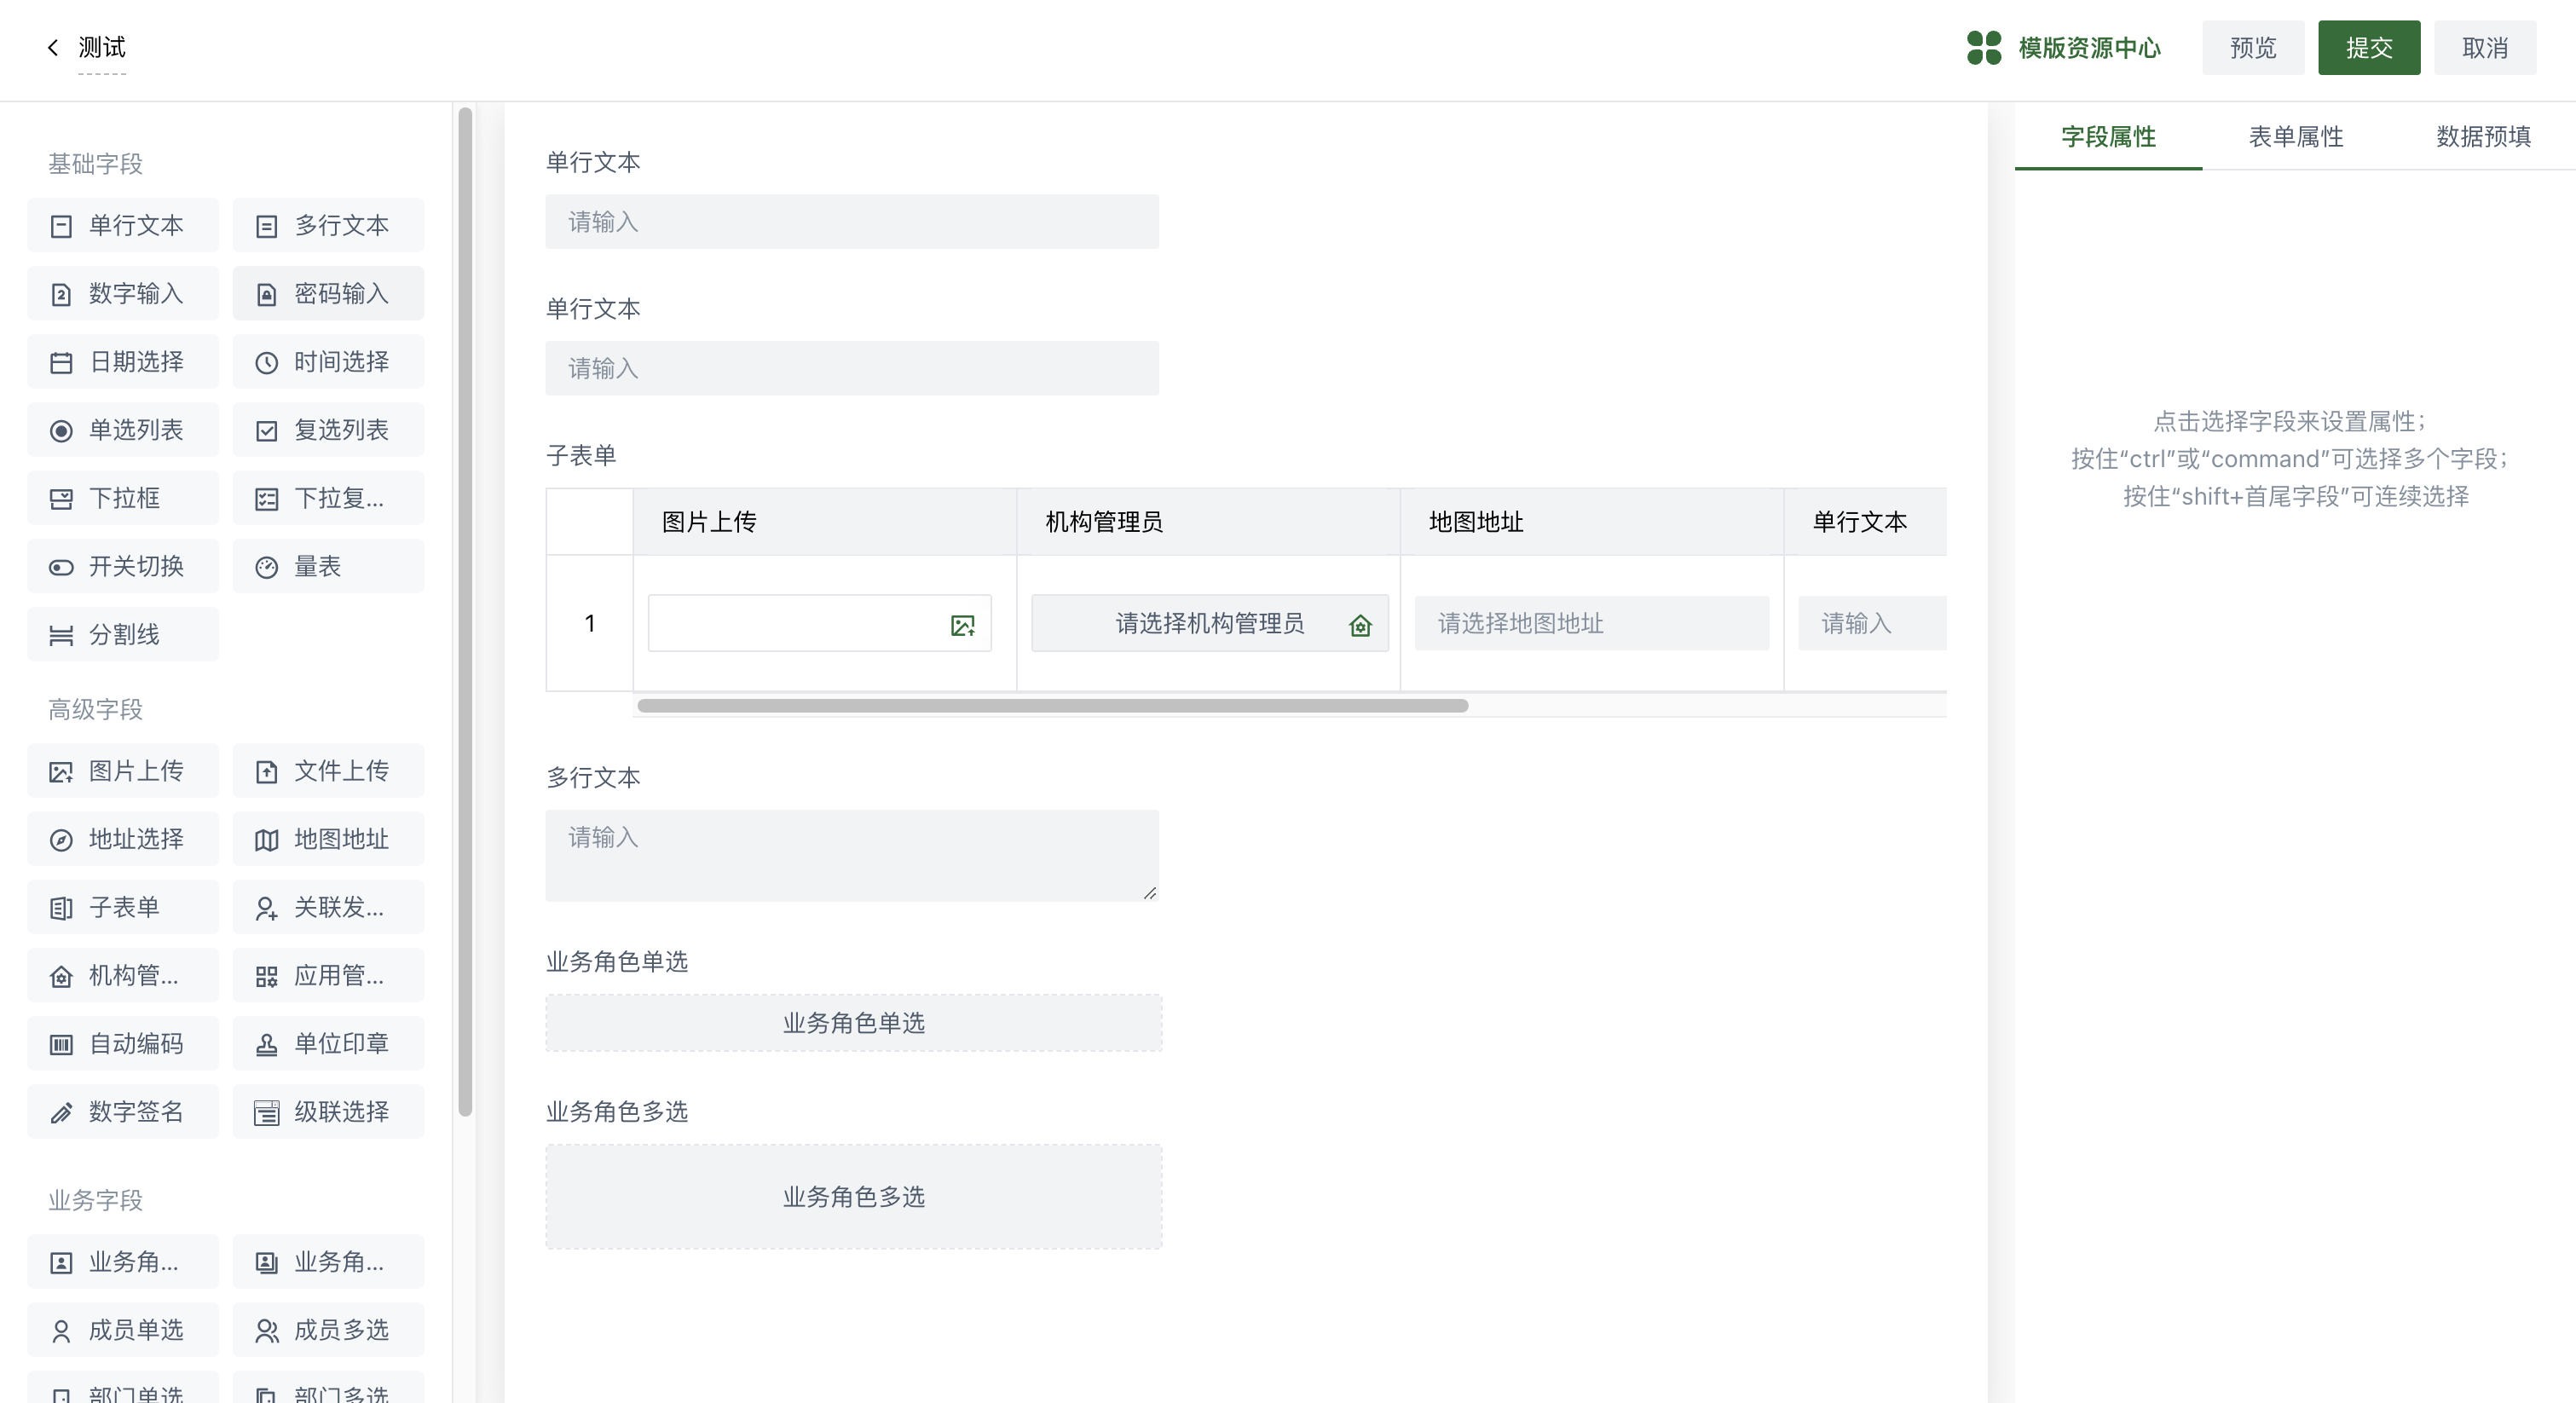Select the 单行文本 field icon in the palette
2576x1403 pixels.
(61, 226)
